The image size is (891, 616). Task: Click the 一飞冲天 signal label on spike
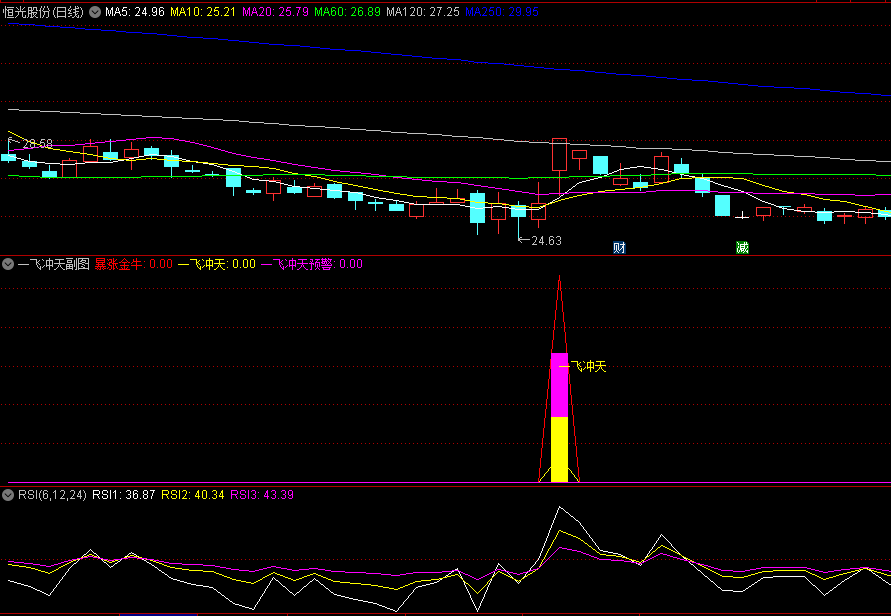(584, 367)
